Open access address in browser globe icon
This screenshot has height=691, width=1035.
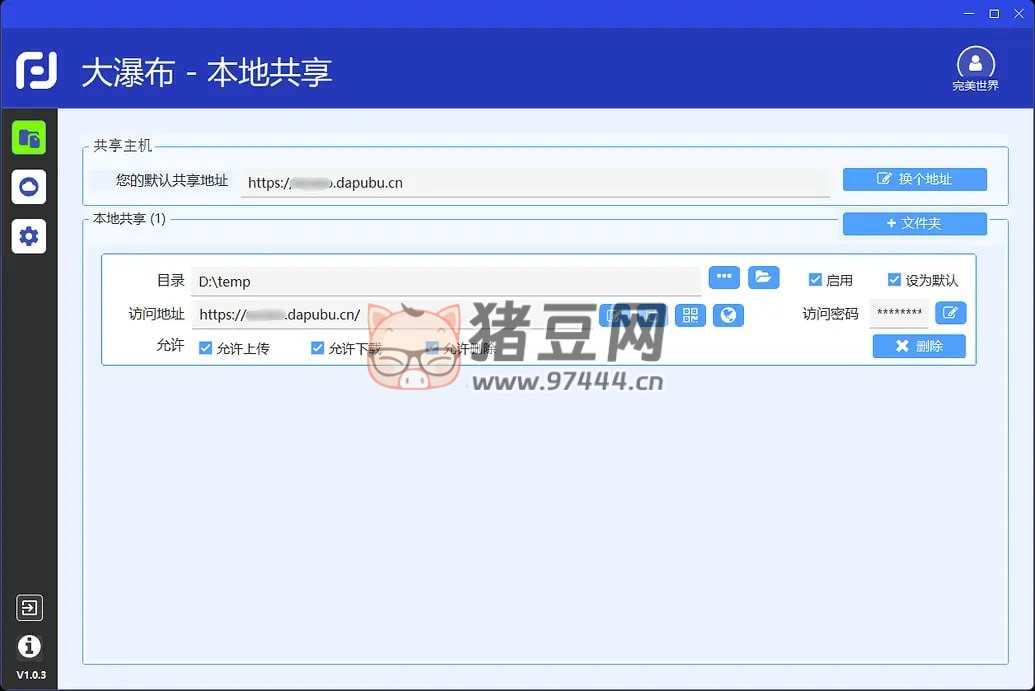(728, 315)
